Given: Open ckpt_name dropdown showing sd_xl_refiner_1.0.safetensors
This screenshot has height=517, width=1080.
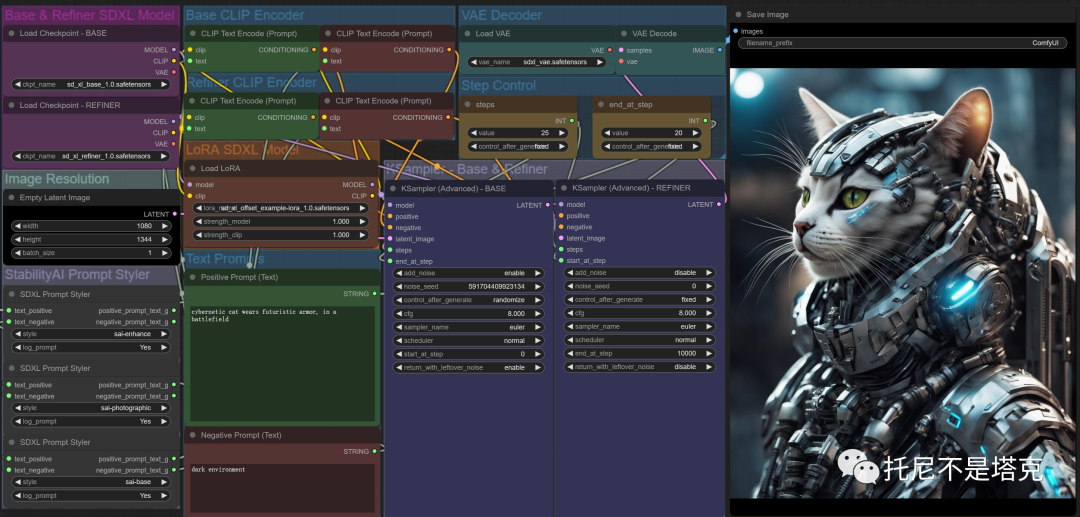Looking at the screenshot, I should [91, 156].
